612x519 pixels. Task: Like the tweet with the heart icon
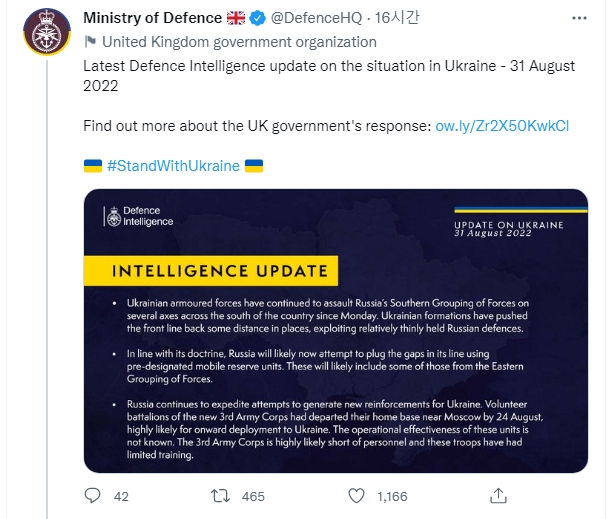click(x=357, y=495)
